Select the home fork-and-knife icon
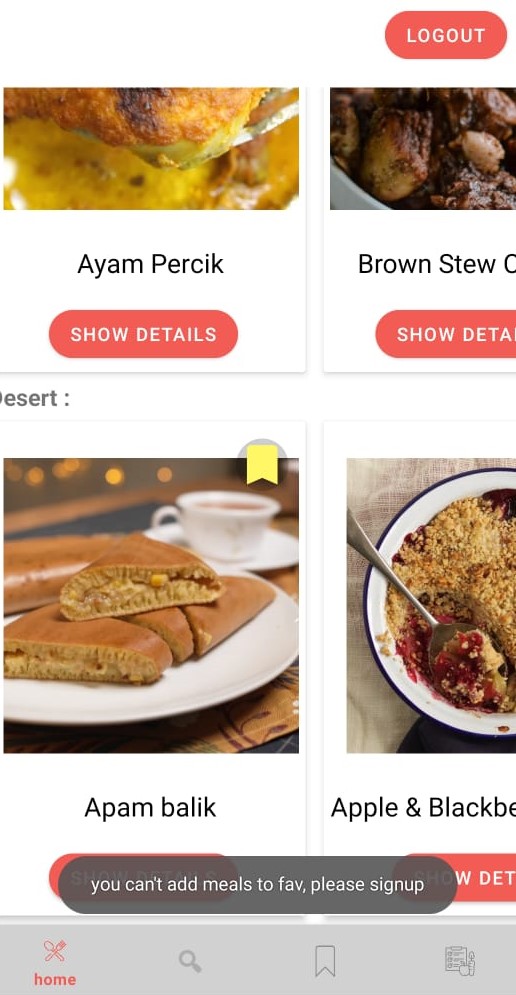516x995 pixels. click(x=55, y=951)
